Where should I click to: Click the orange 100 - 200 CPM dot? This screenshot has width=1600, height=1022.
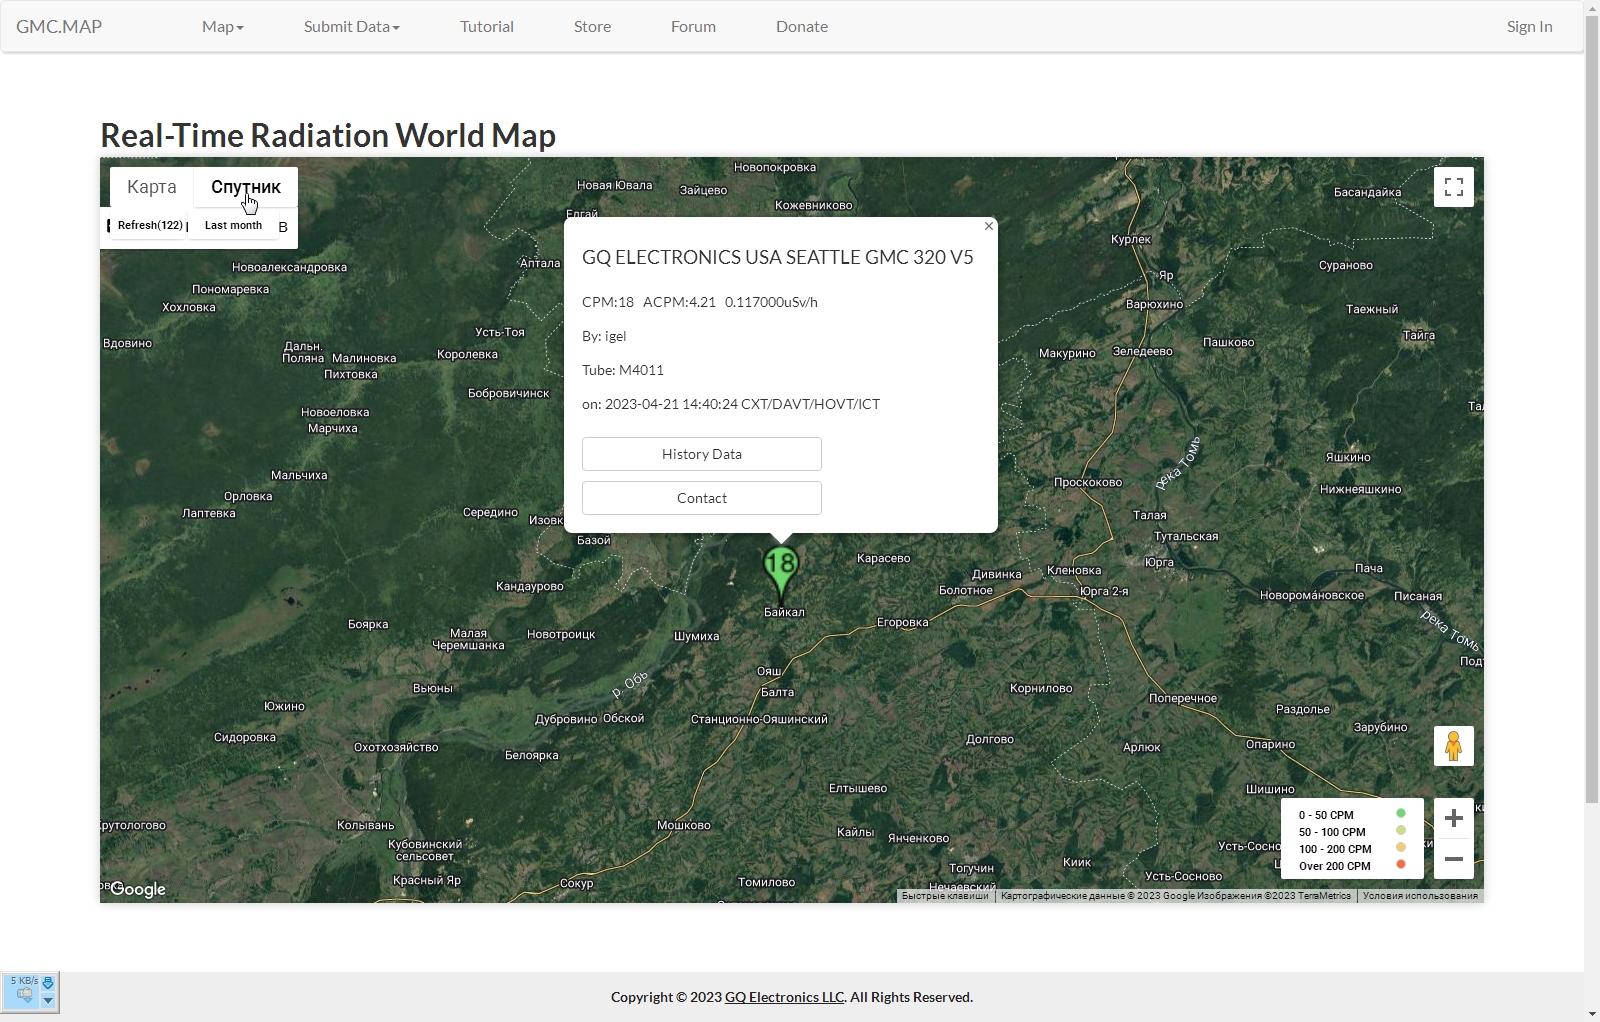[1401, 847]
